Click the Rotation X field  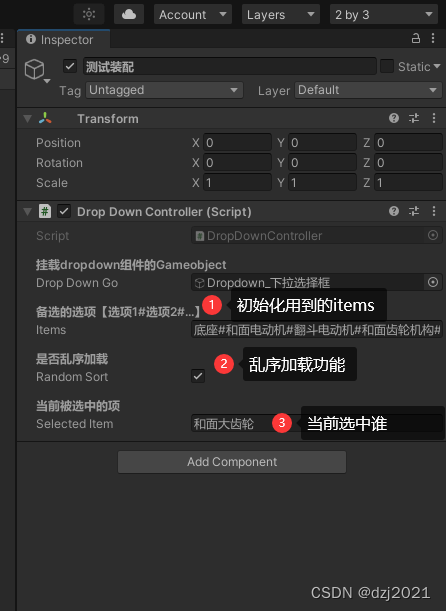[237, 162]
